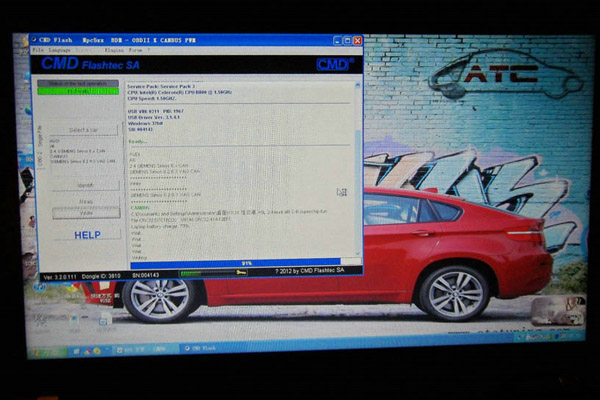
Task: Open the HELP button
Action: click(87, 235)
